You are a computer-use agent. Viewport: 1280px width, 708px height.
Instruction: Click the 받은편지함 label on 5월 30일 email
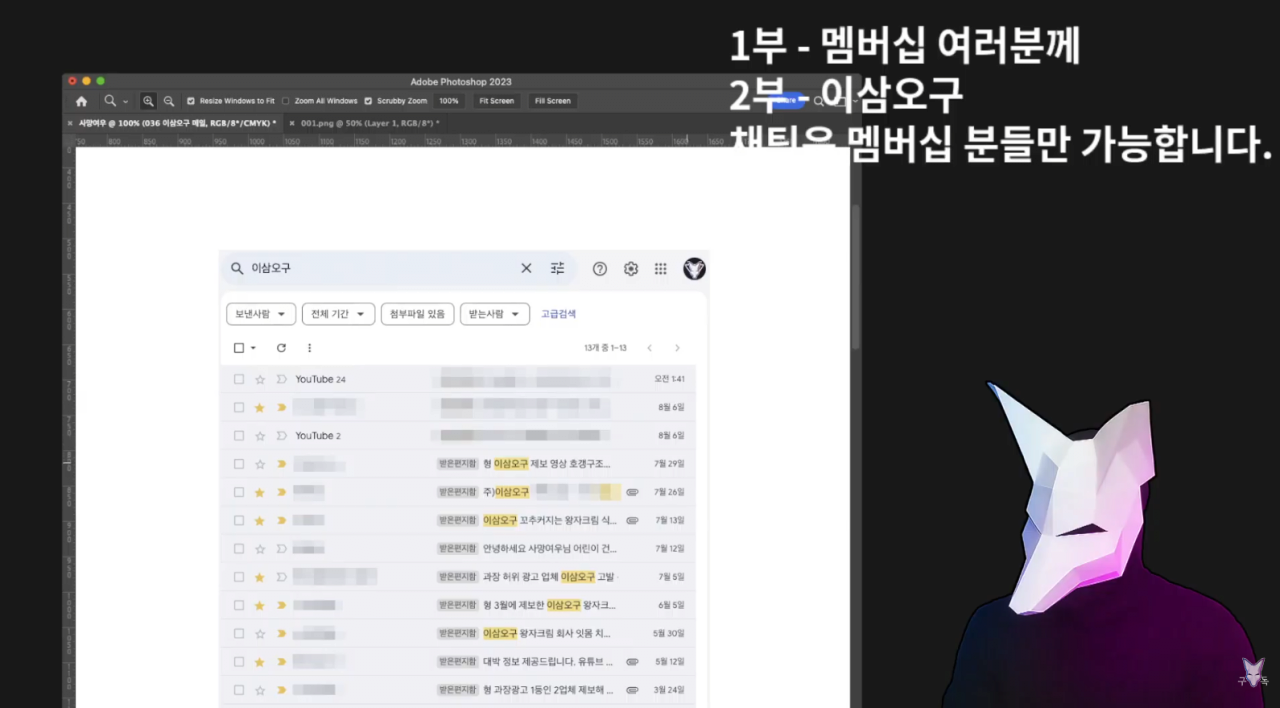point(458,633)
